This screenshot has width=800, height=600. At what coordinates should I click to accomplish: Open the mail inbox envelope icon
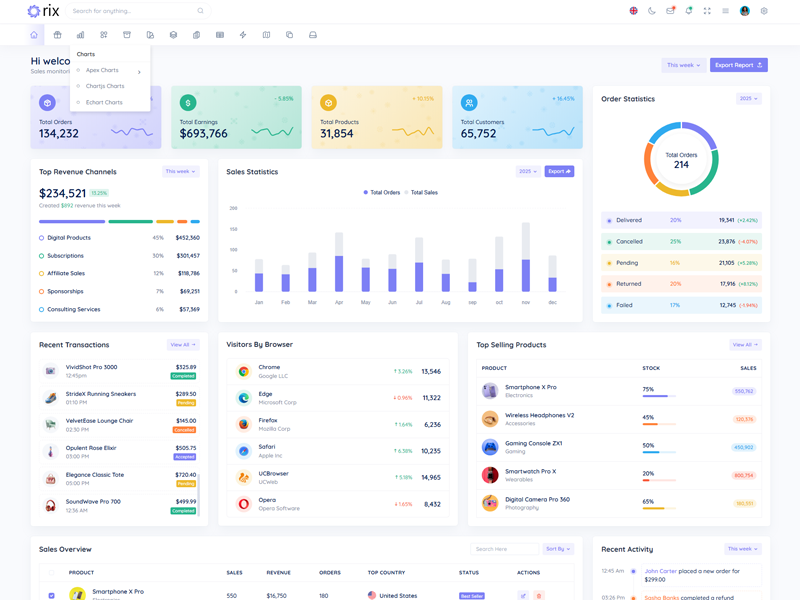[670, 11]
